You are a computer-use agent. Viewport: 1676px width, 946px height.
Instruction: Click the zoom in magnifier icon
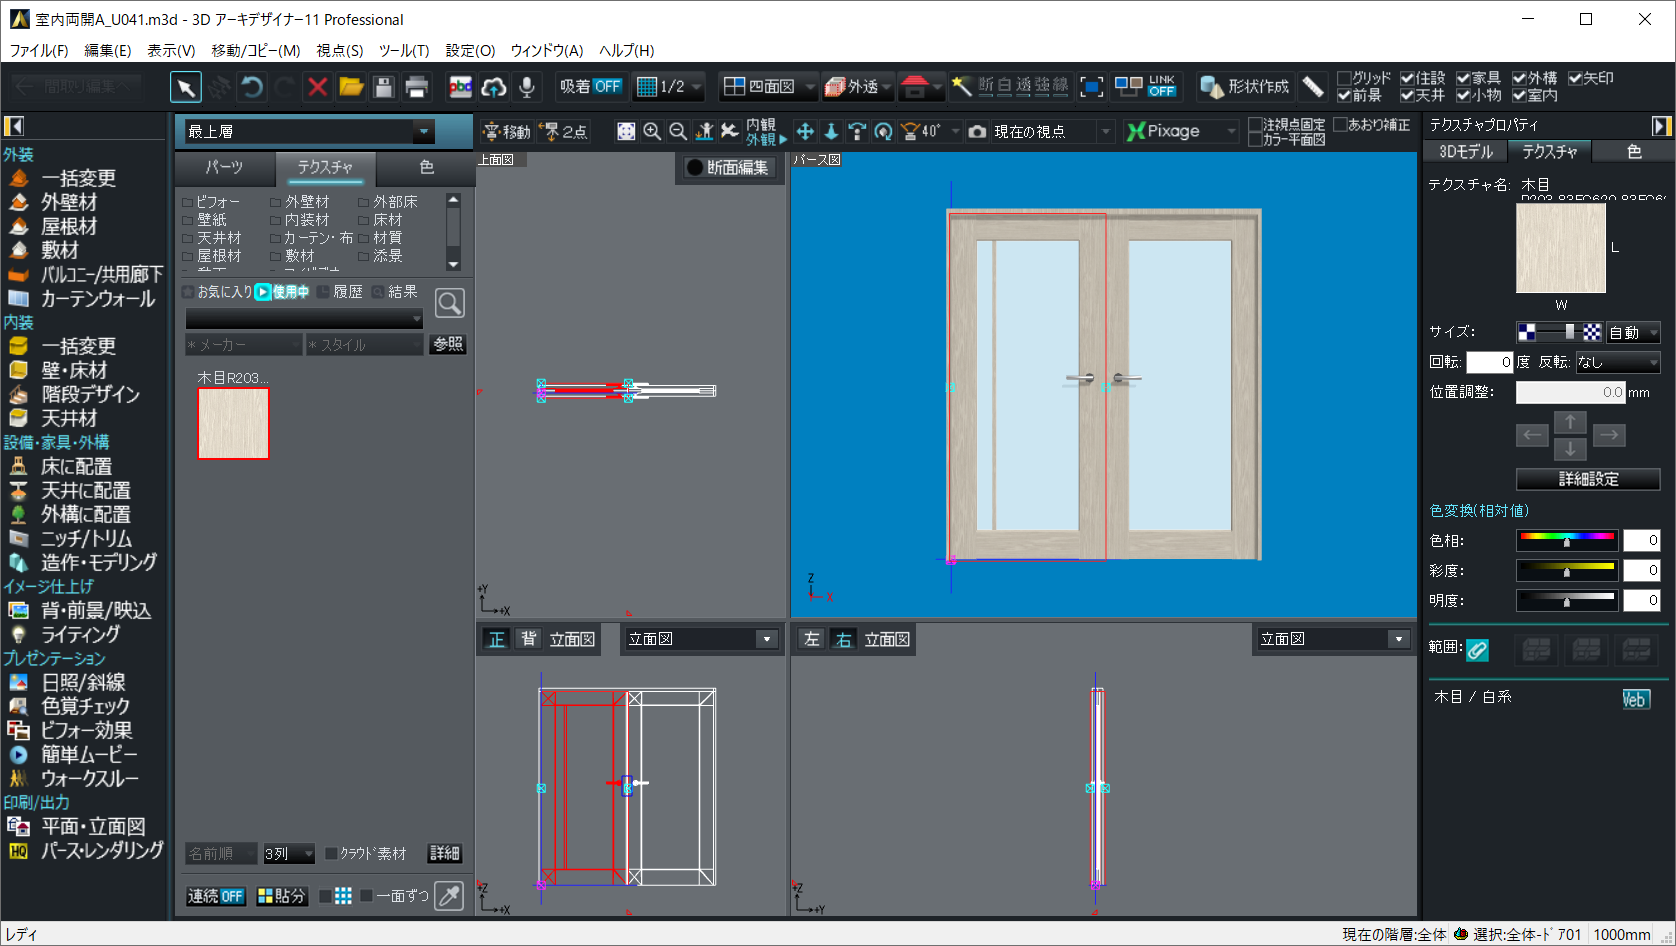pos(652,132)
